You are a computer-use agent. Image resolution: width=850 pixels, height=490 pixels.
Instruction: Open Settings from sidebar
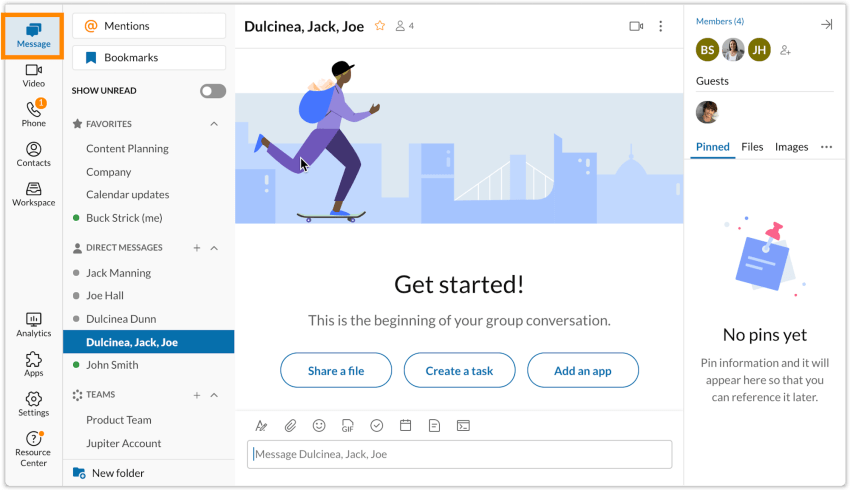[x=34, y=404]
